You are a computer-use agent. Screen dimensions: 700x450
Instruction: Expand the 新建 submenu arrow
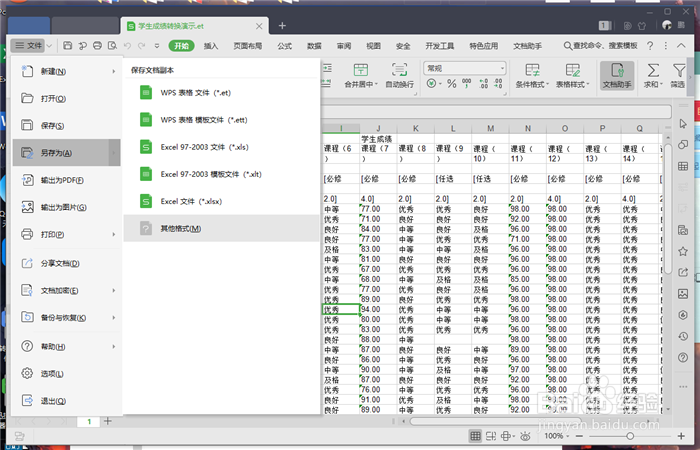pos(113,71)
